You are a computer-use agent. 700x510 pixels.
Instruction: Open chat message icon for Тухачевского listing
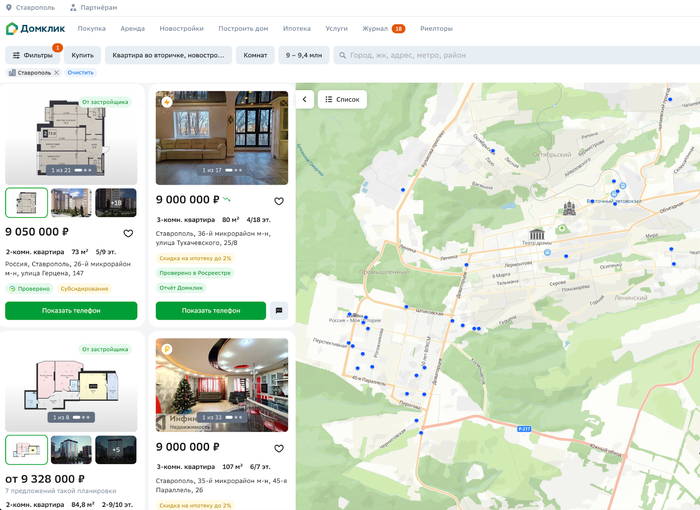(279, 310)
